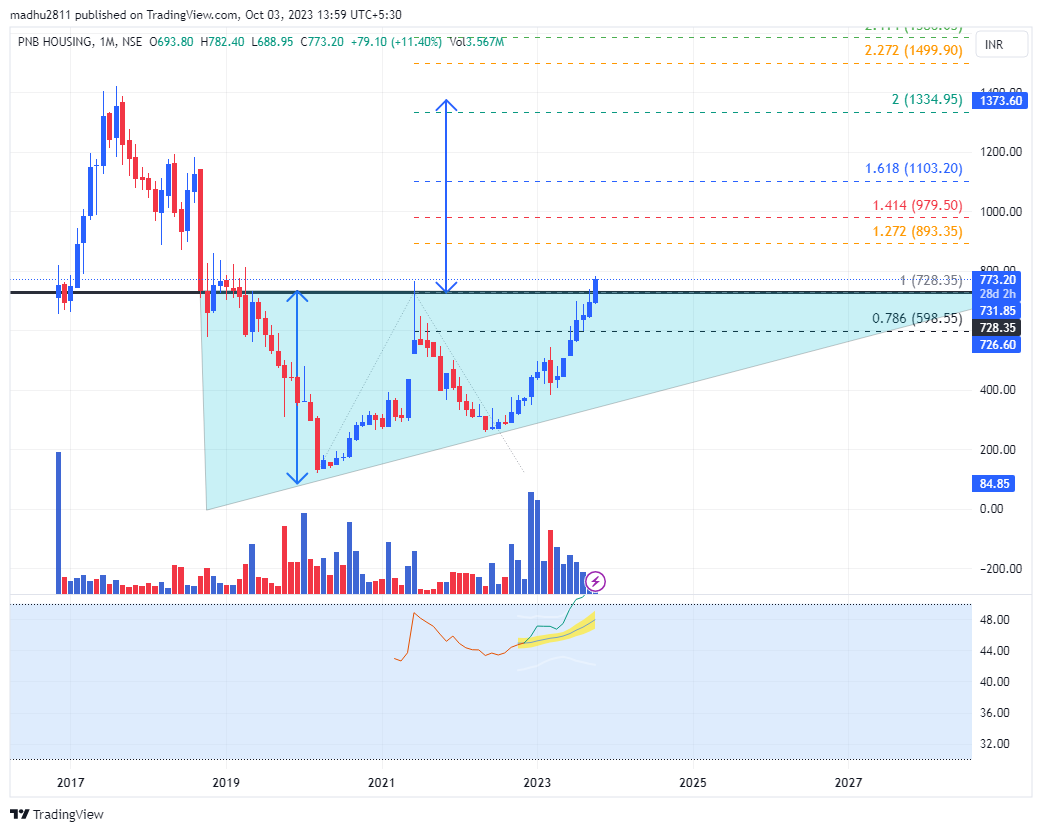Click the 728.35 black price label

point(996,328)
